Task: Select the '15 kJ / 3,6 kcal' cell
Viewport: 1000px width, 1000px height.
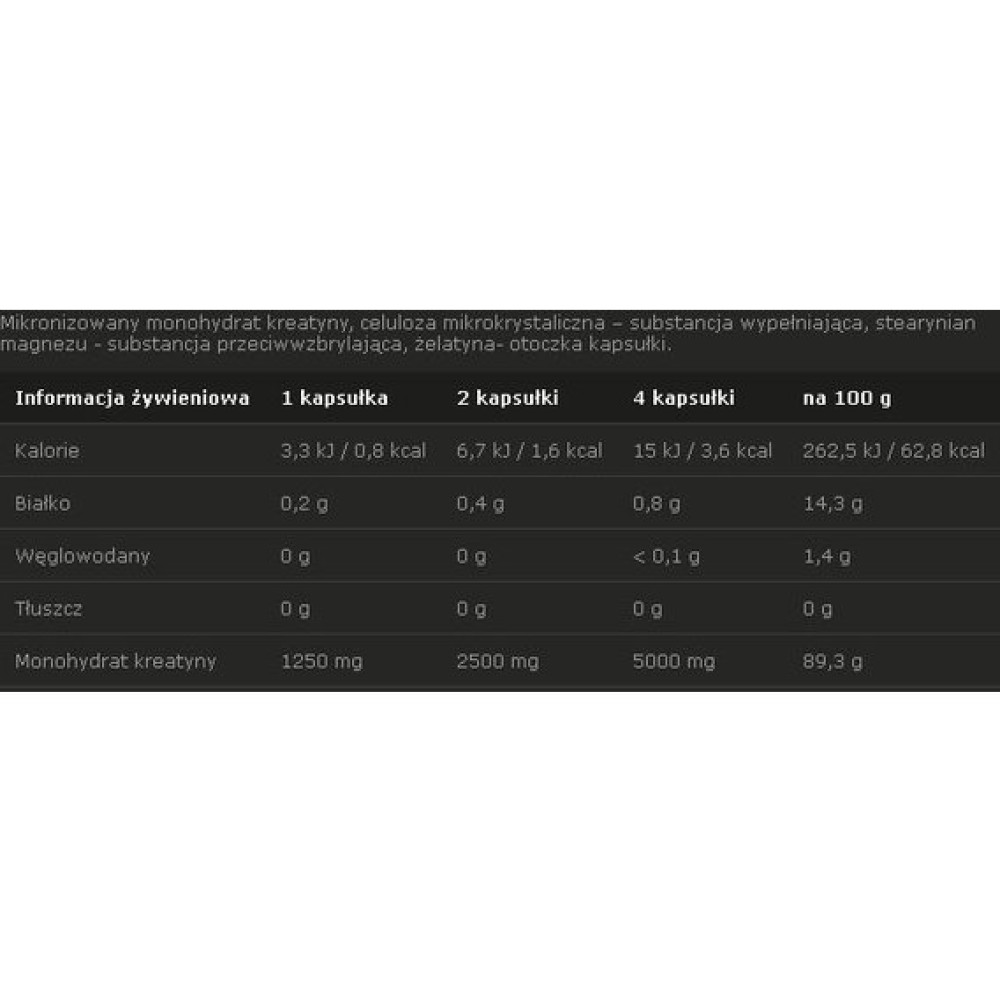Action: coord(702,451)
